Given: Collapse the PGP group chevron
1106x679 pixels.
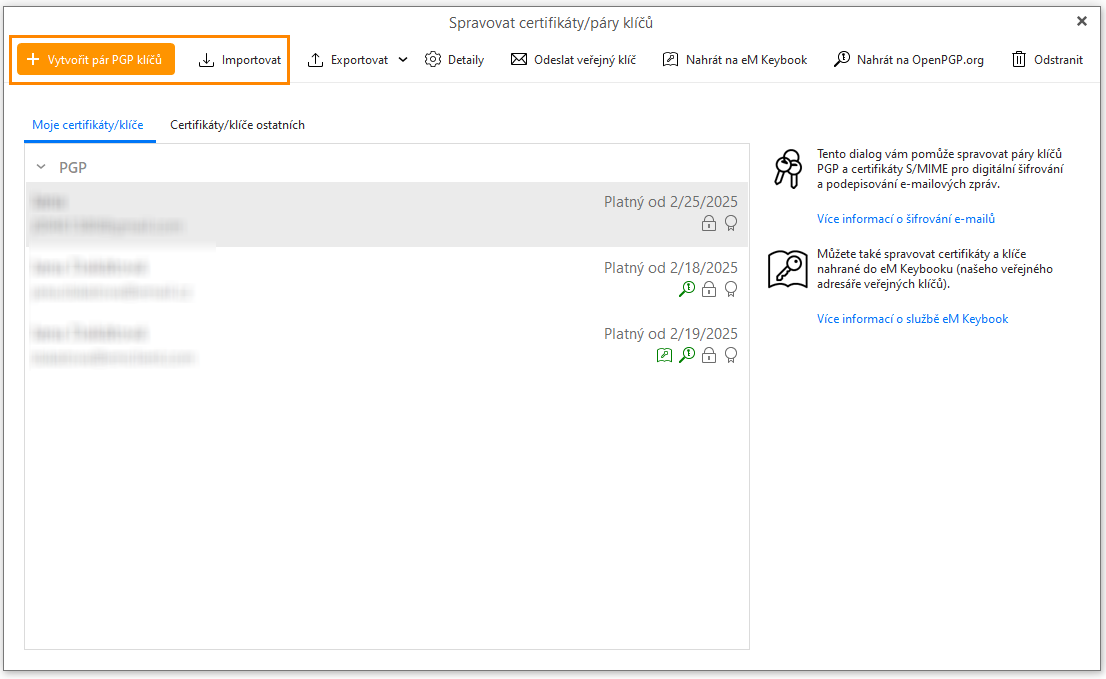Looking at the screenshot, I should coord(41,168).
